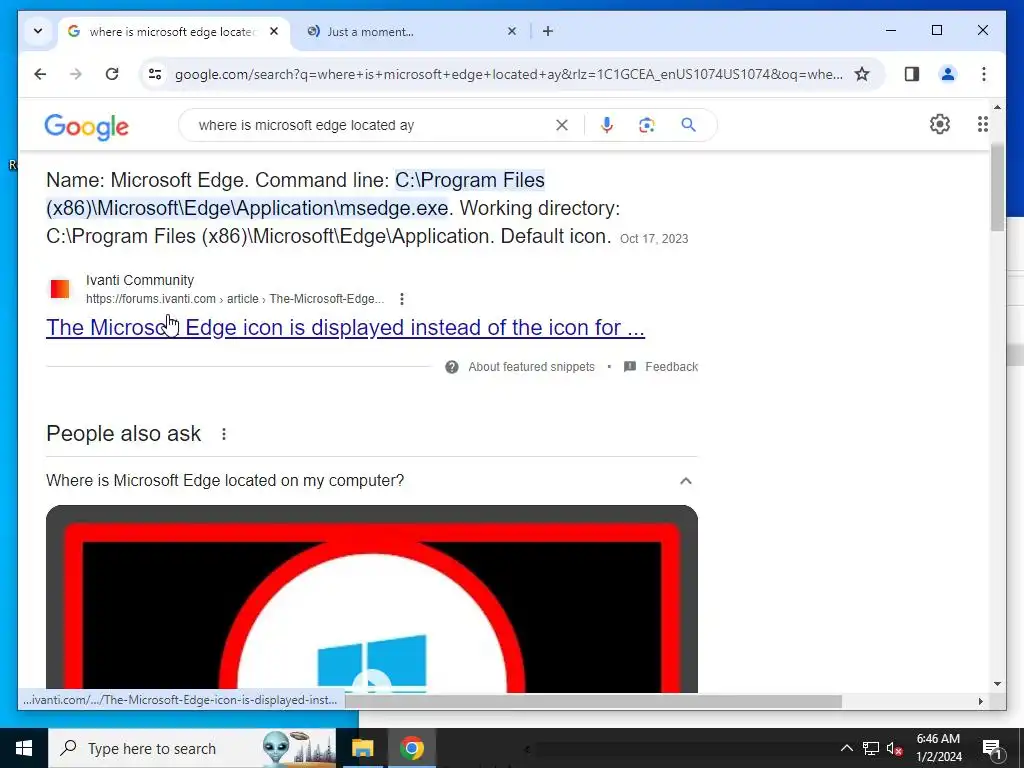Open more options for Ivanti result
This screenshot has height=768, width=1024.
[x=402, y=298]
